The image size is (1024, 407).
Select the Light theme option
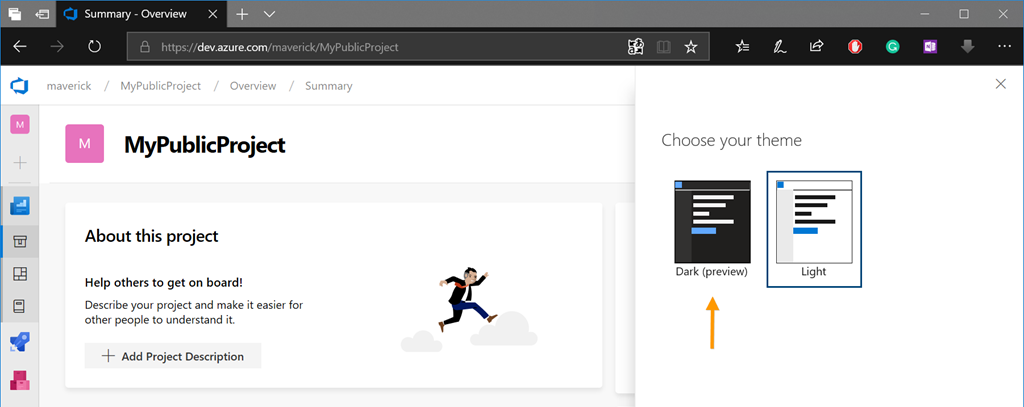814,229
